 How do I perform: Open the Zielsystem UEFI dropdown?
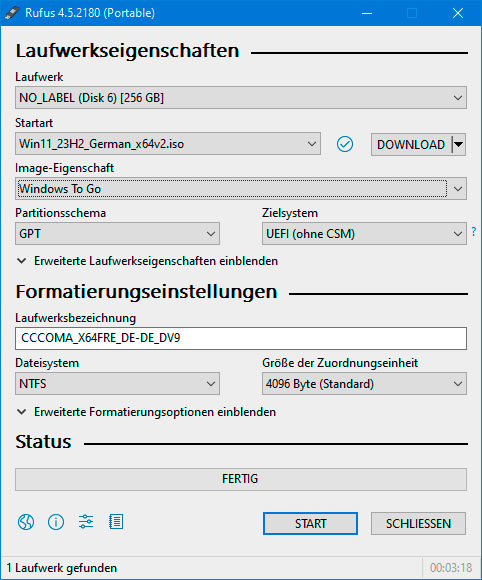pyautogui.click(x=364, y=234)
